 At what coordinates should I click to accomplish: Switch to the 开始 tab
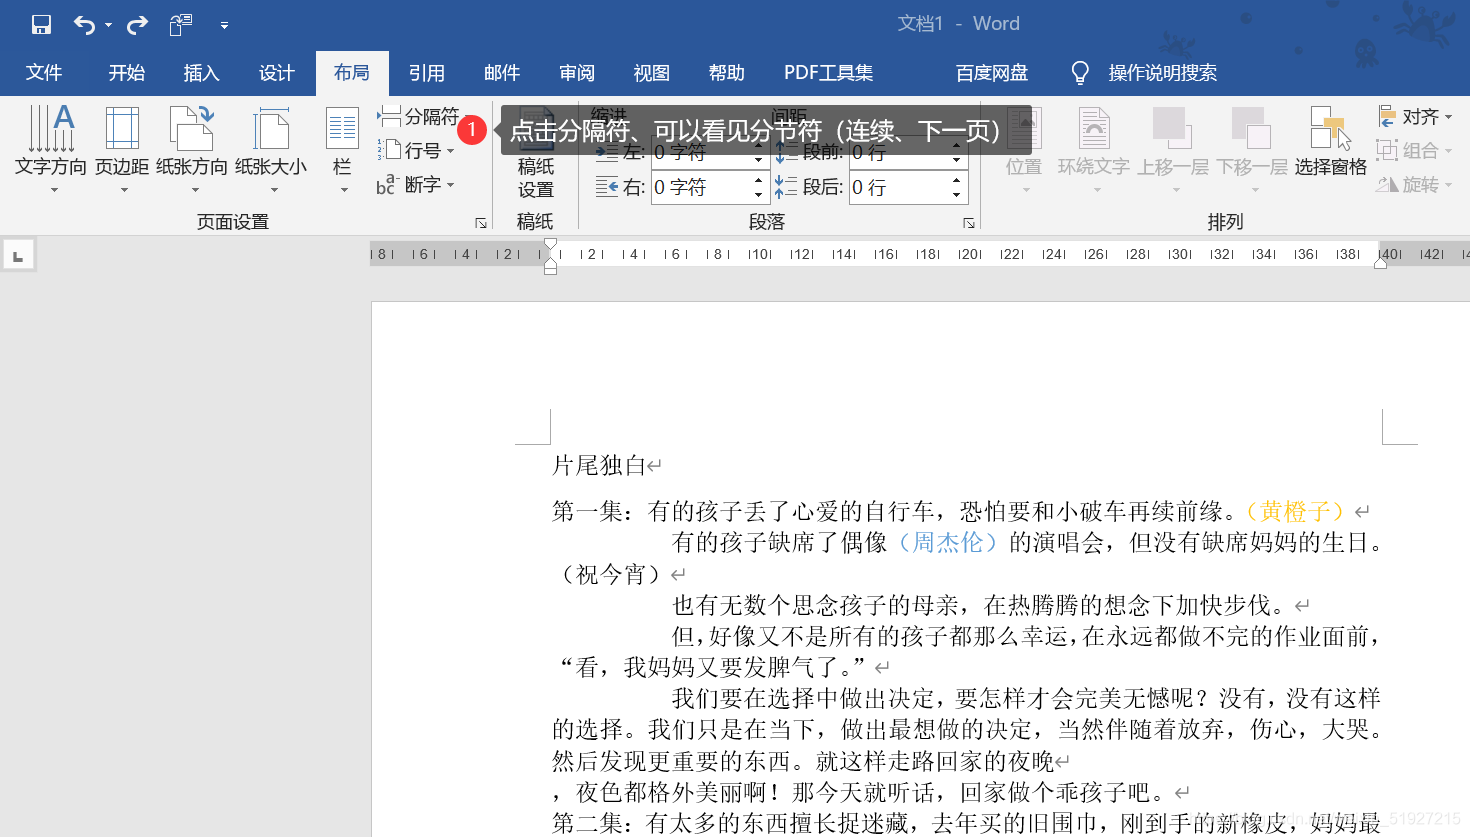127,72
